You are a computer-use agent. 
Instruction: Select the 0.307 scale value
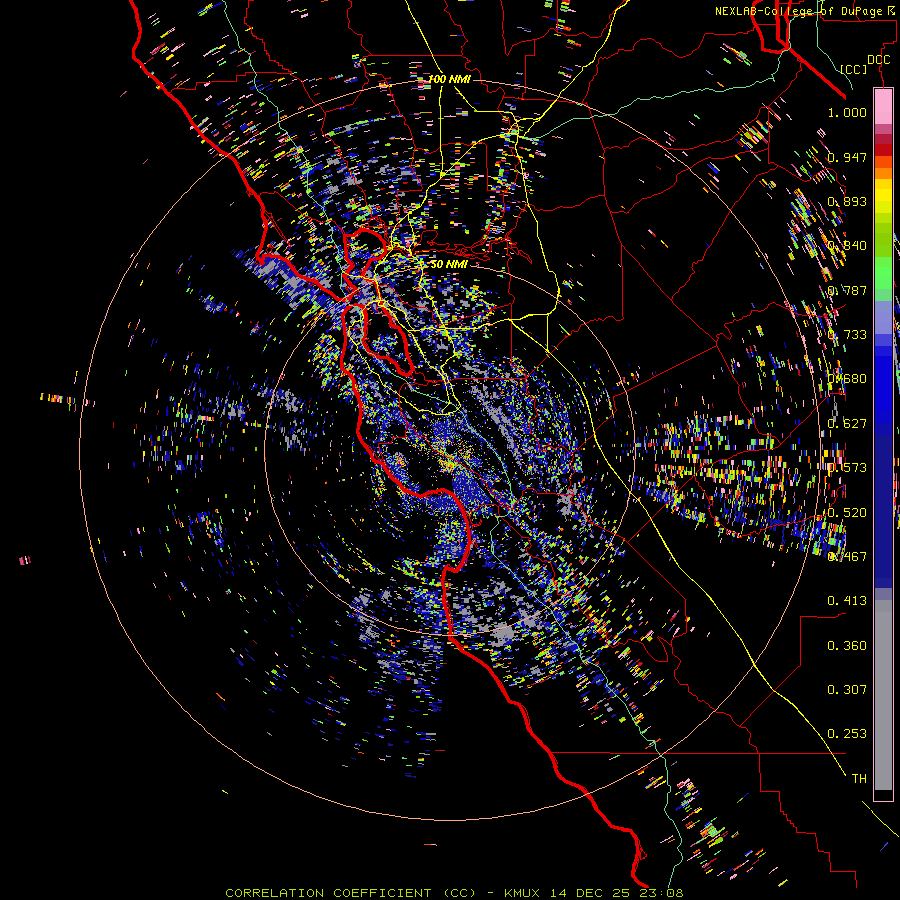[847, 690]
